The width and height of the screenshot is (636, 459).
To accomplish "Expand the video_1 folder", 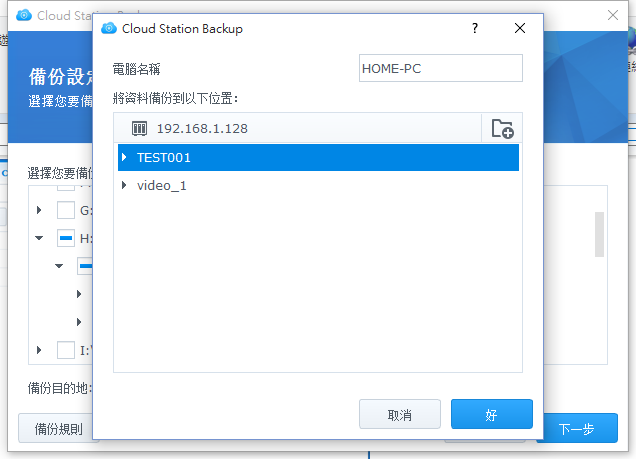I will 124,185.
